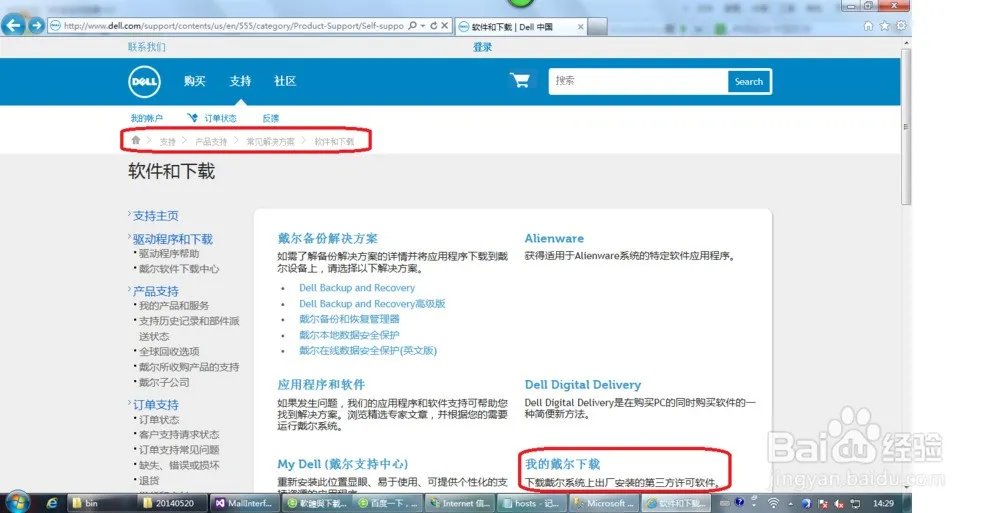Show hidden tray icons arrow
This screenshot has width=1000, height=513.
point(790,504)
